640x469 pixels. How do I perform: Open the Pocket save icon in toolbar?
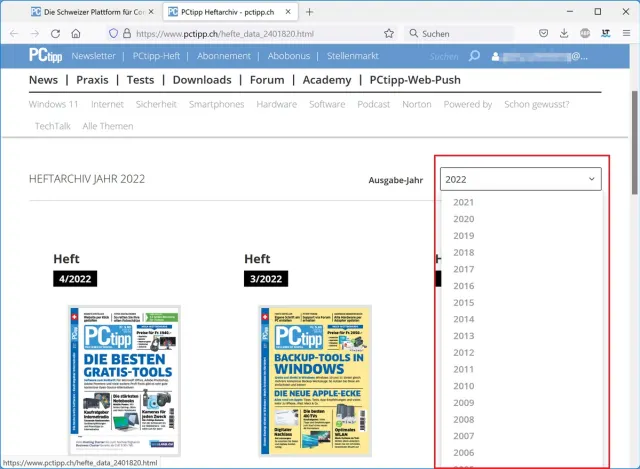click(542, 33)
